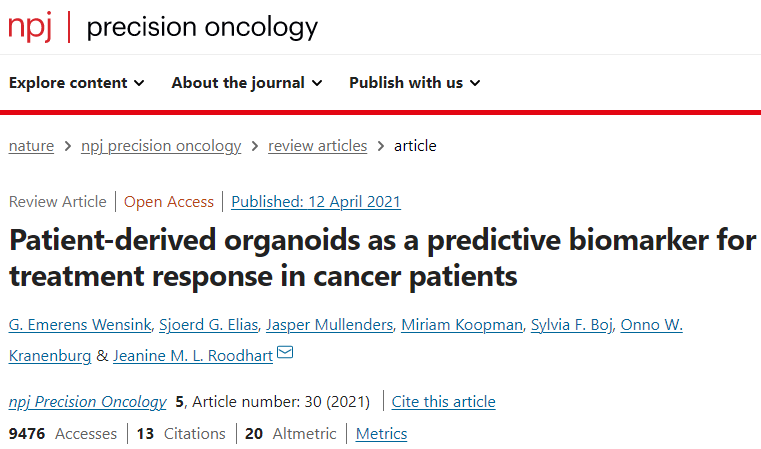View author Miriam Koopman details
Image resolution: width=761 pixels, height=449 pixels.
coord(462,325)
